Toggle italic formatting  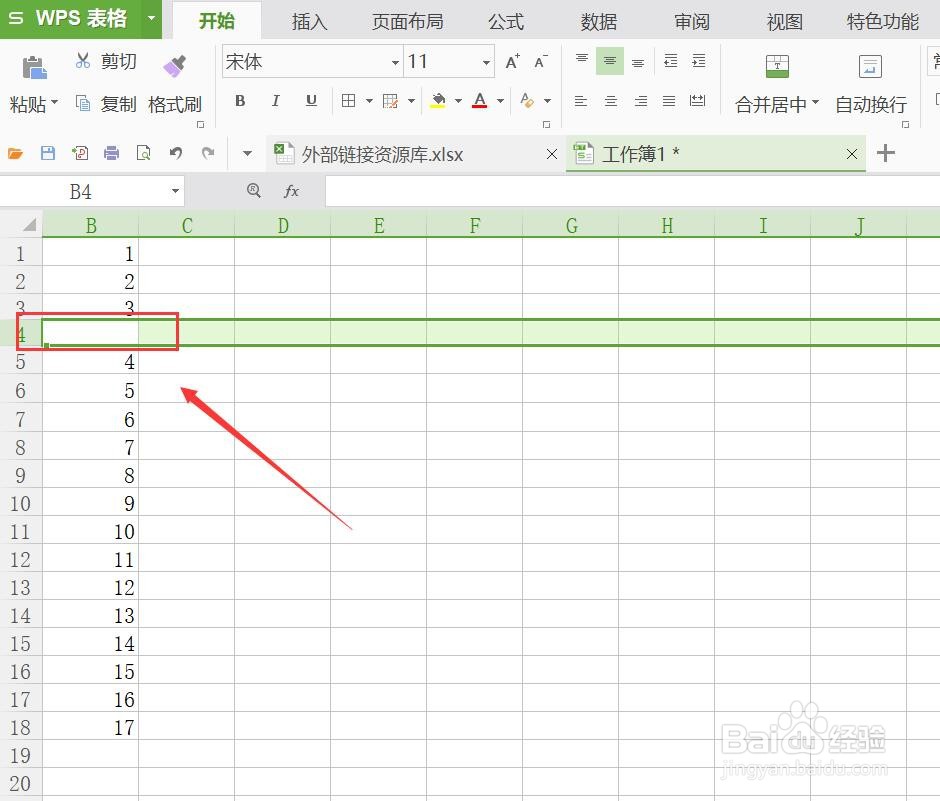click(275, 101)
